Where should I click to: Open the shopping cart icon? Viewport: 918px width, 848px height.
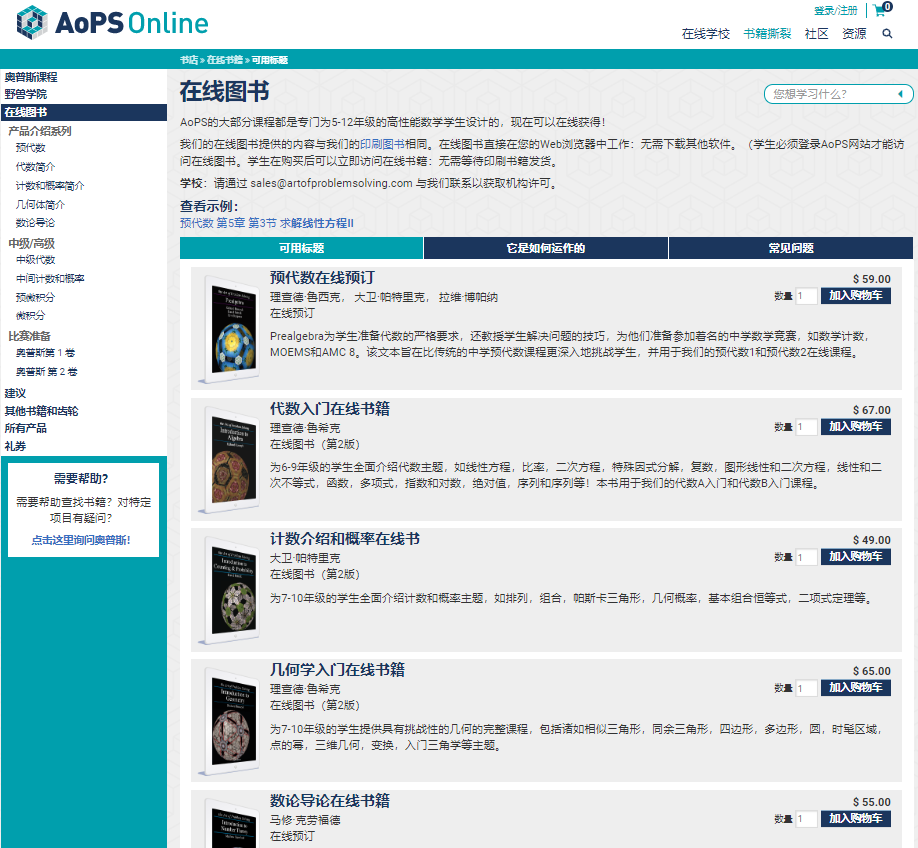pos(879,12)
